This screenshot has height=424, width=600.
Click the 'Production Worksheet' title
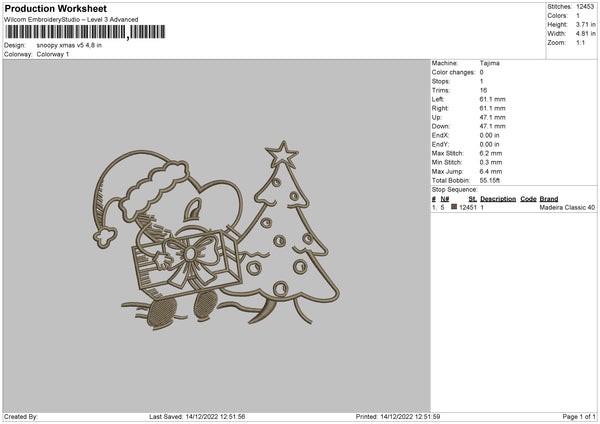click(x=55, y=8)
